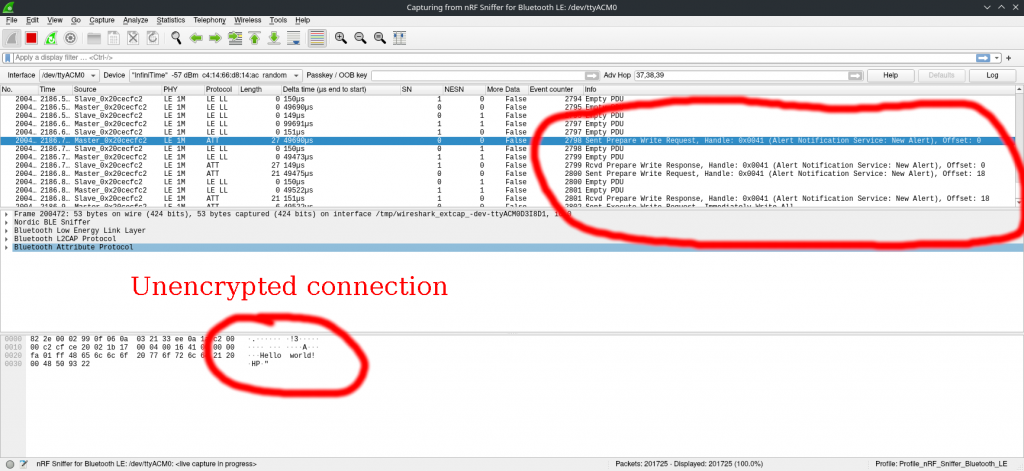Toggle auto-scroll during live capture

tap(295, 38)
